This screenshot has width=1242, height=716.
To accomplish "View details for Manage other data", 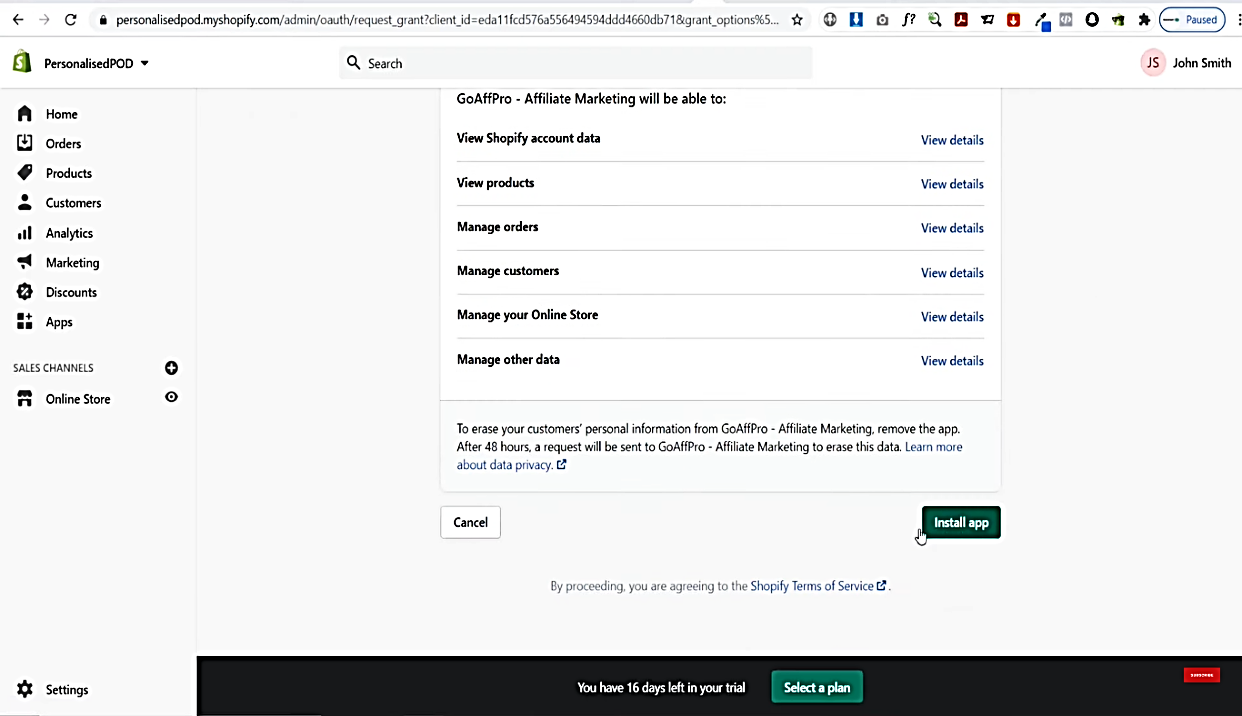I will tap(952, 361).
